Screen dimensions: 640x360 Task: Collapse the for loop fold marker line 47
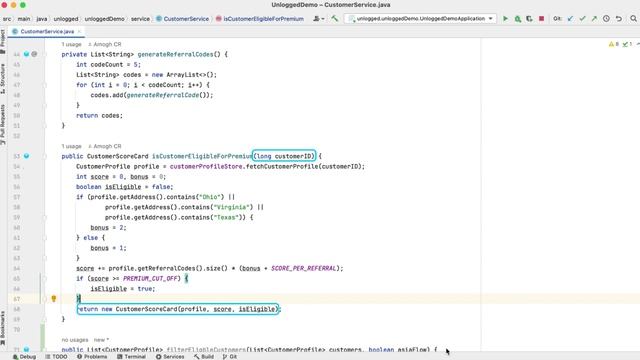(45, 85)
